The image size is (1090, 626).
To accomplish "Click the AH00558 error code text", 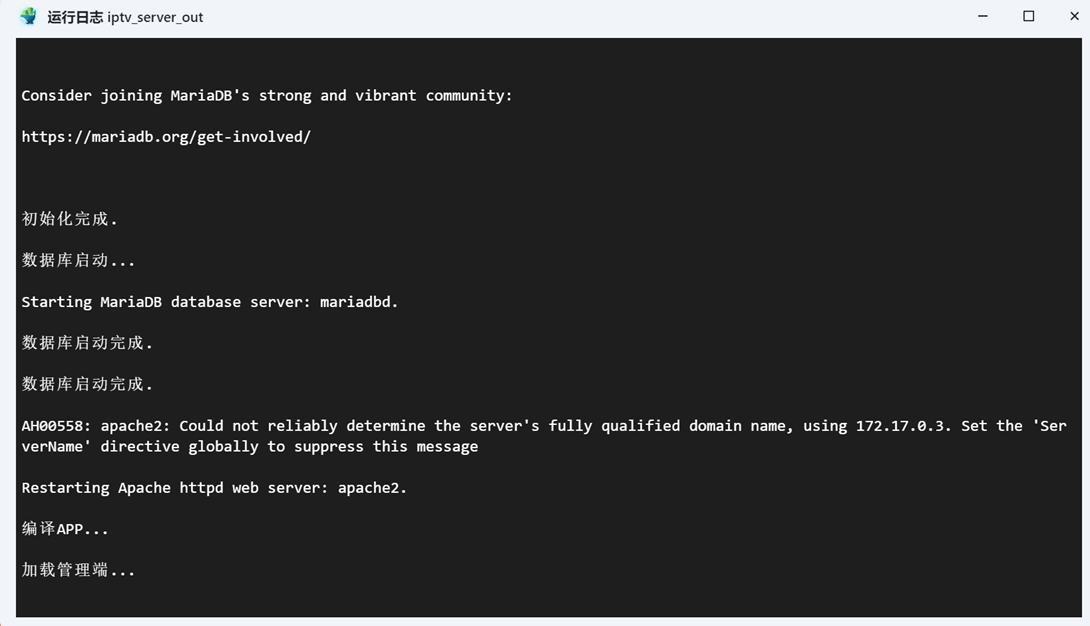I will point(60,426).
